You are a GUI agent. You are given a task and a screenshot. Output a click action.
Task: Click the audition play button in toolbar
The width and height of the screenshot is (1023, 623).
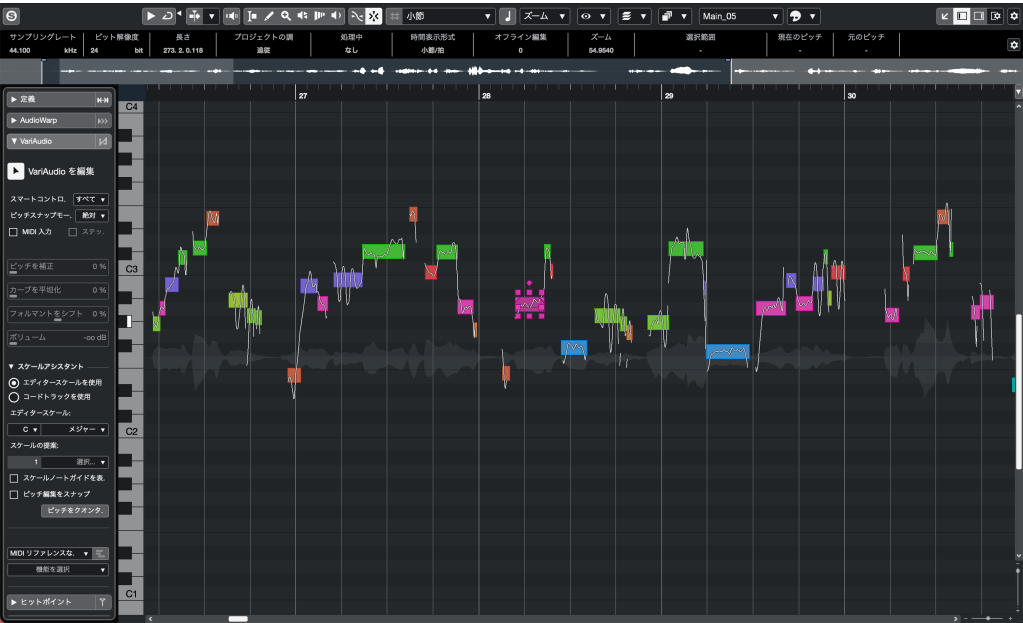150,16
